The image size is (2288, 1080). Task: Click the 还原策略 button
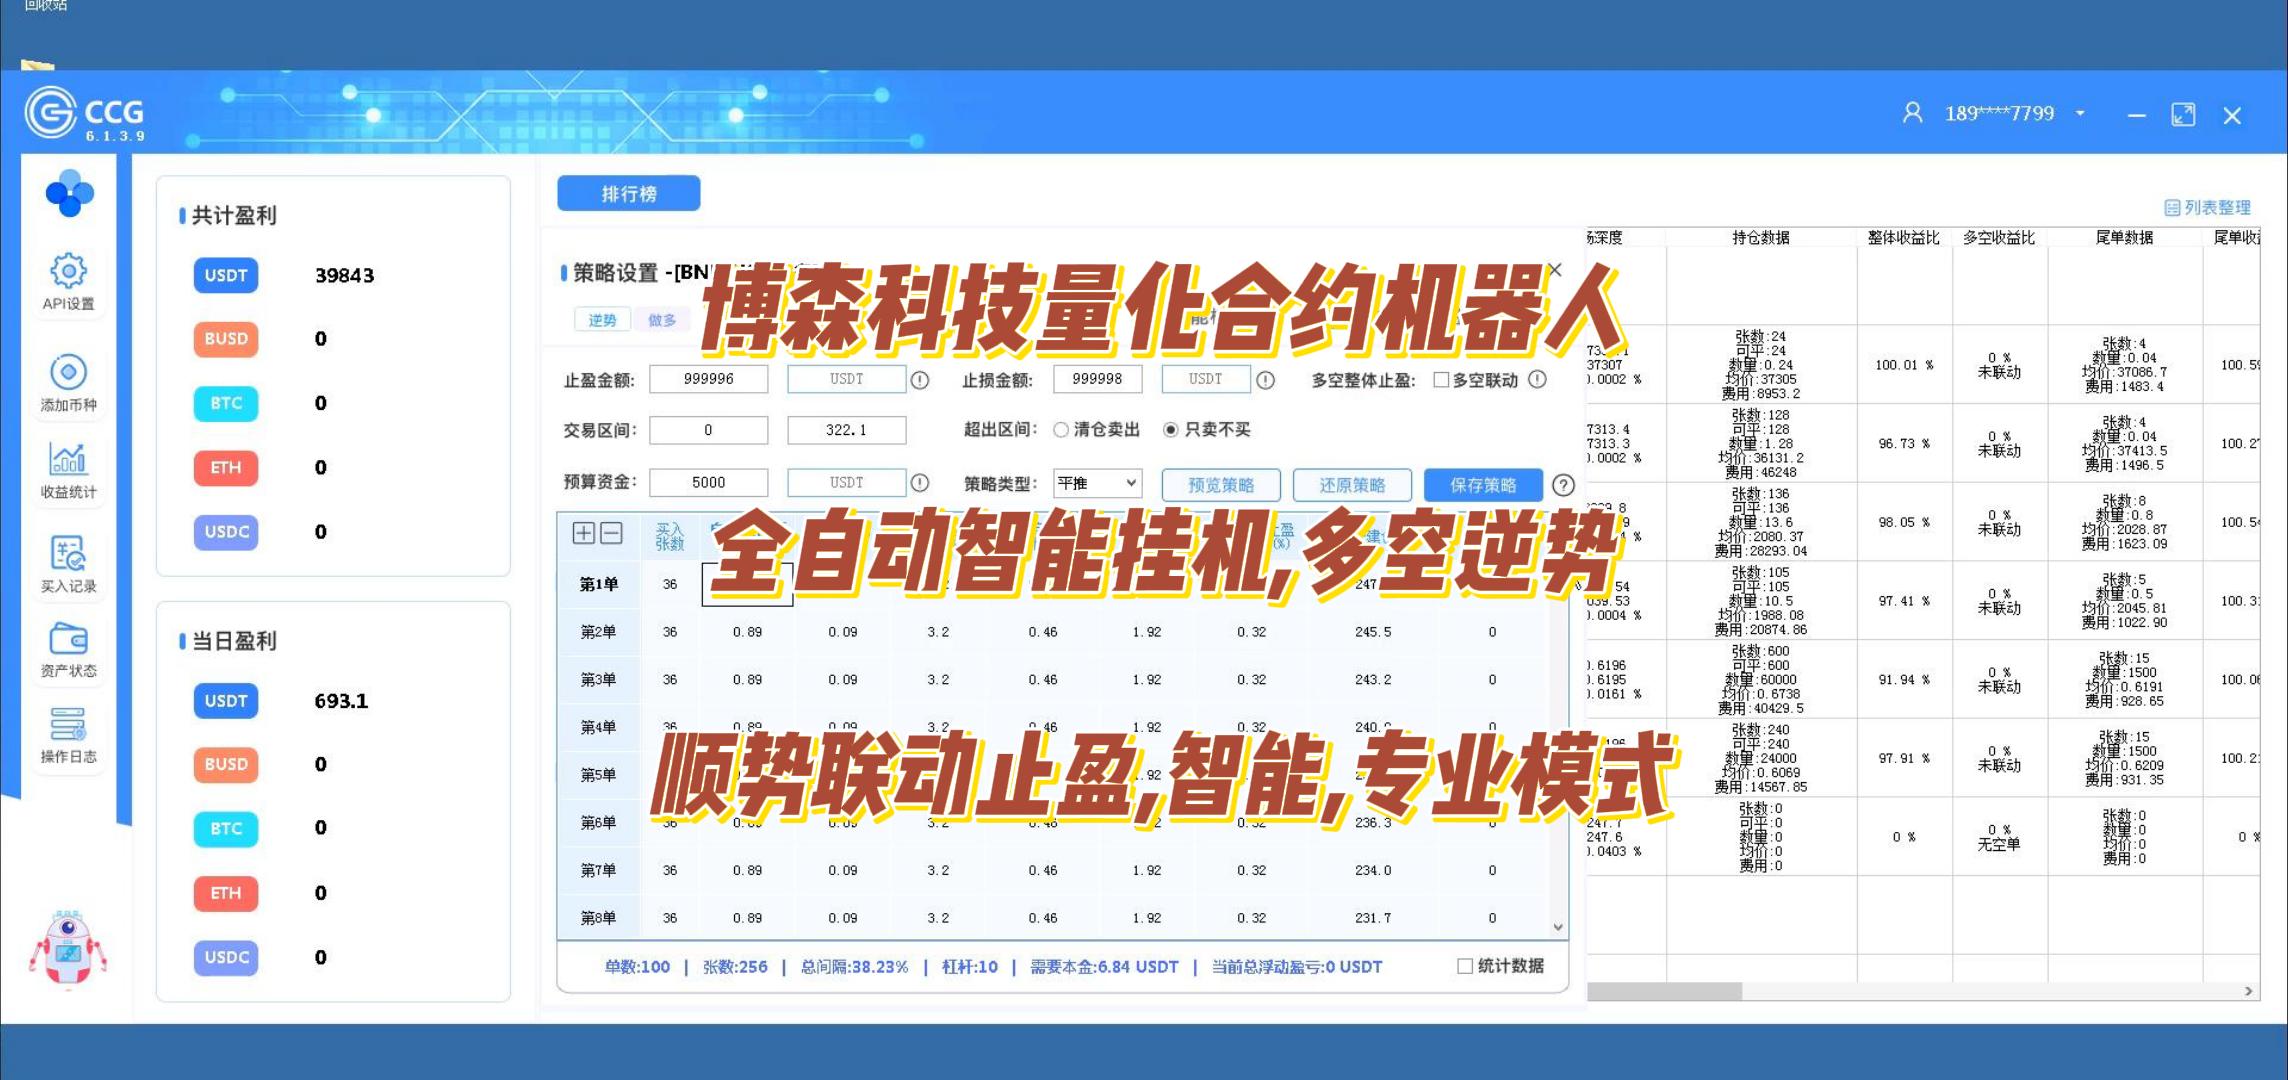[x=1352, y=485]
